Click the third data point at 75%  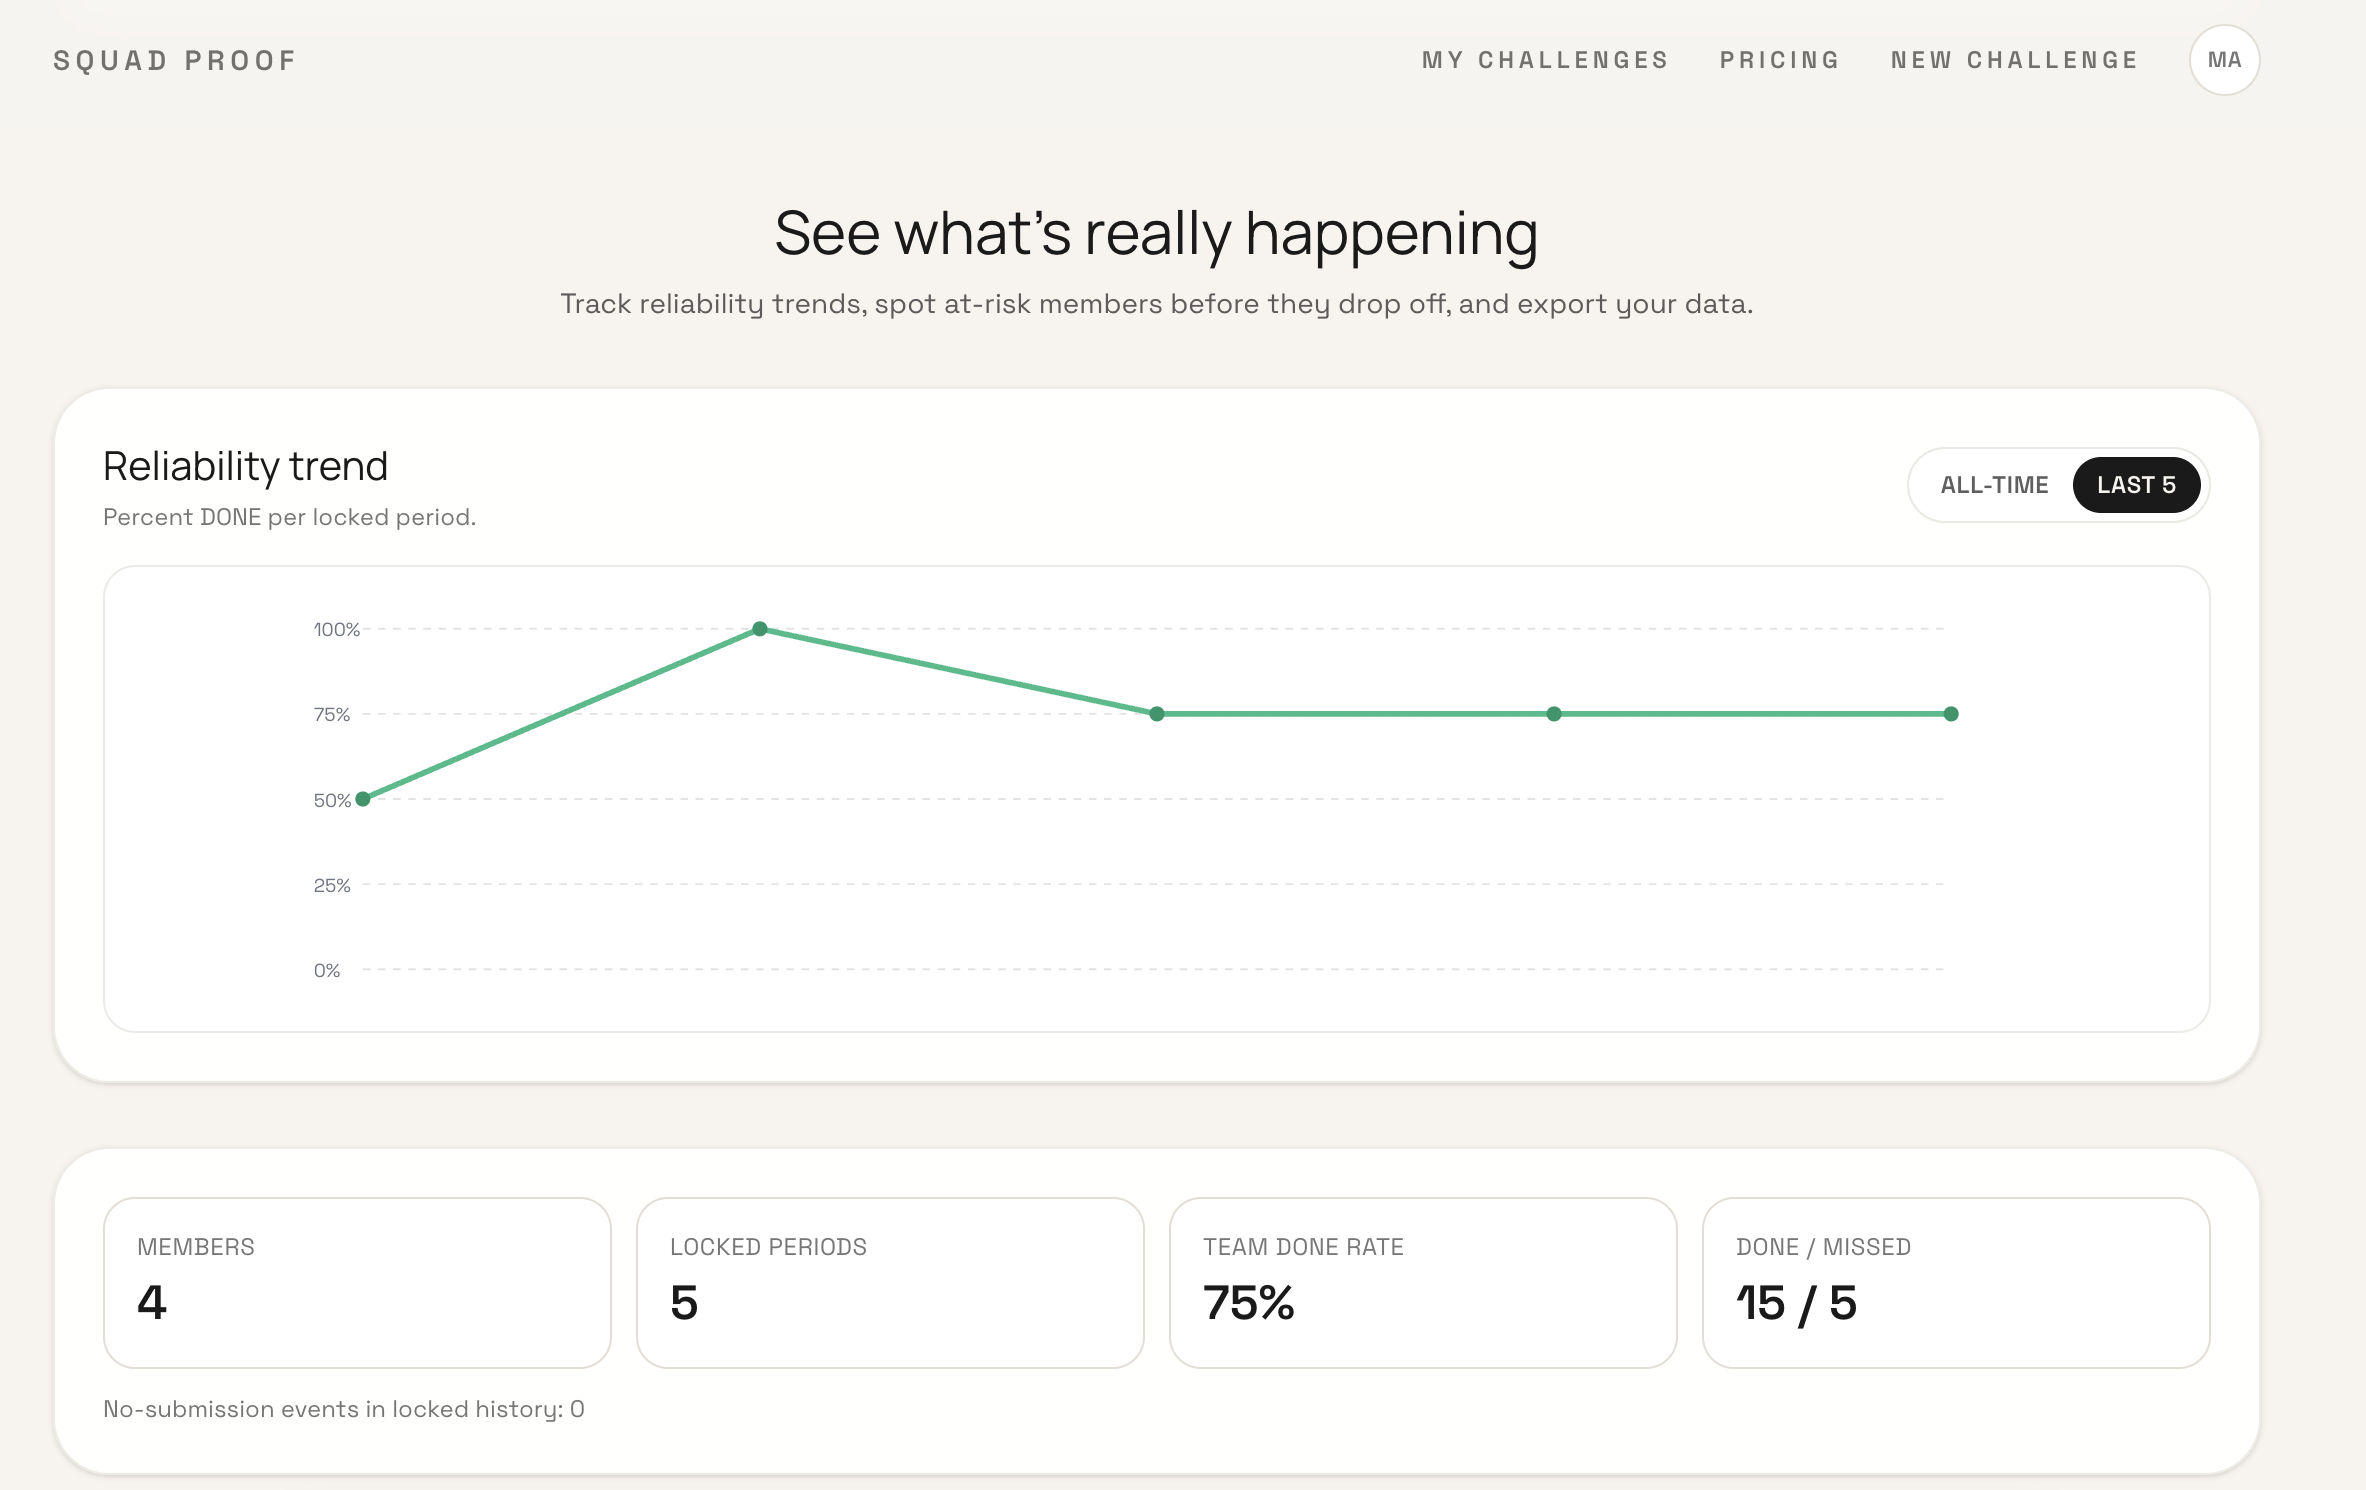[1157, 714]
